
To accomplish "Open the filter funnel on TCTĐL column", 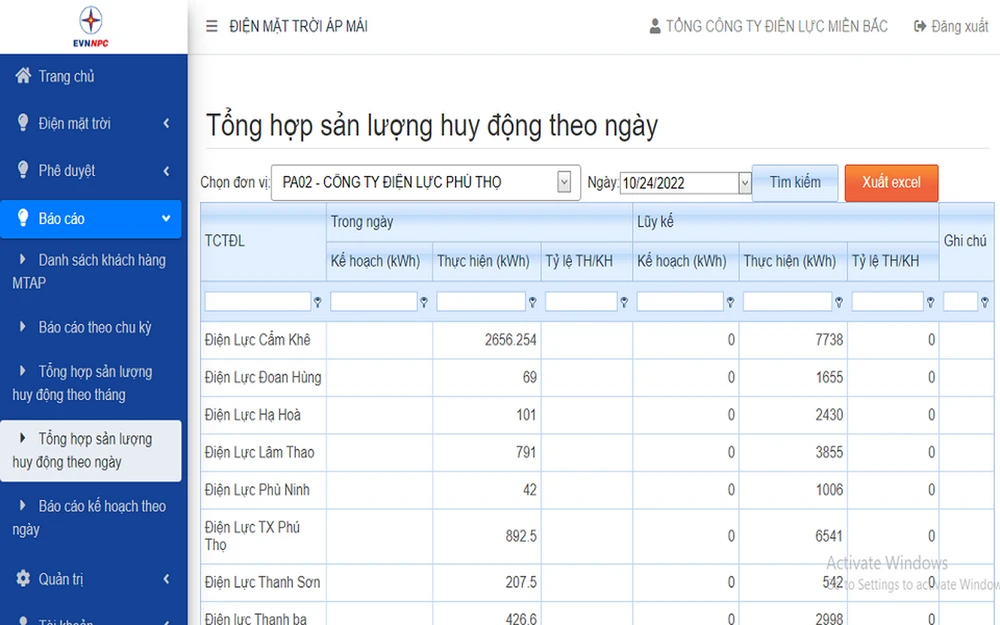I will pos(317,301).
